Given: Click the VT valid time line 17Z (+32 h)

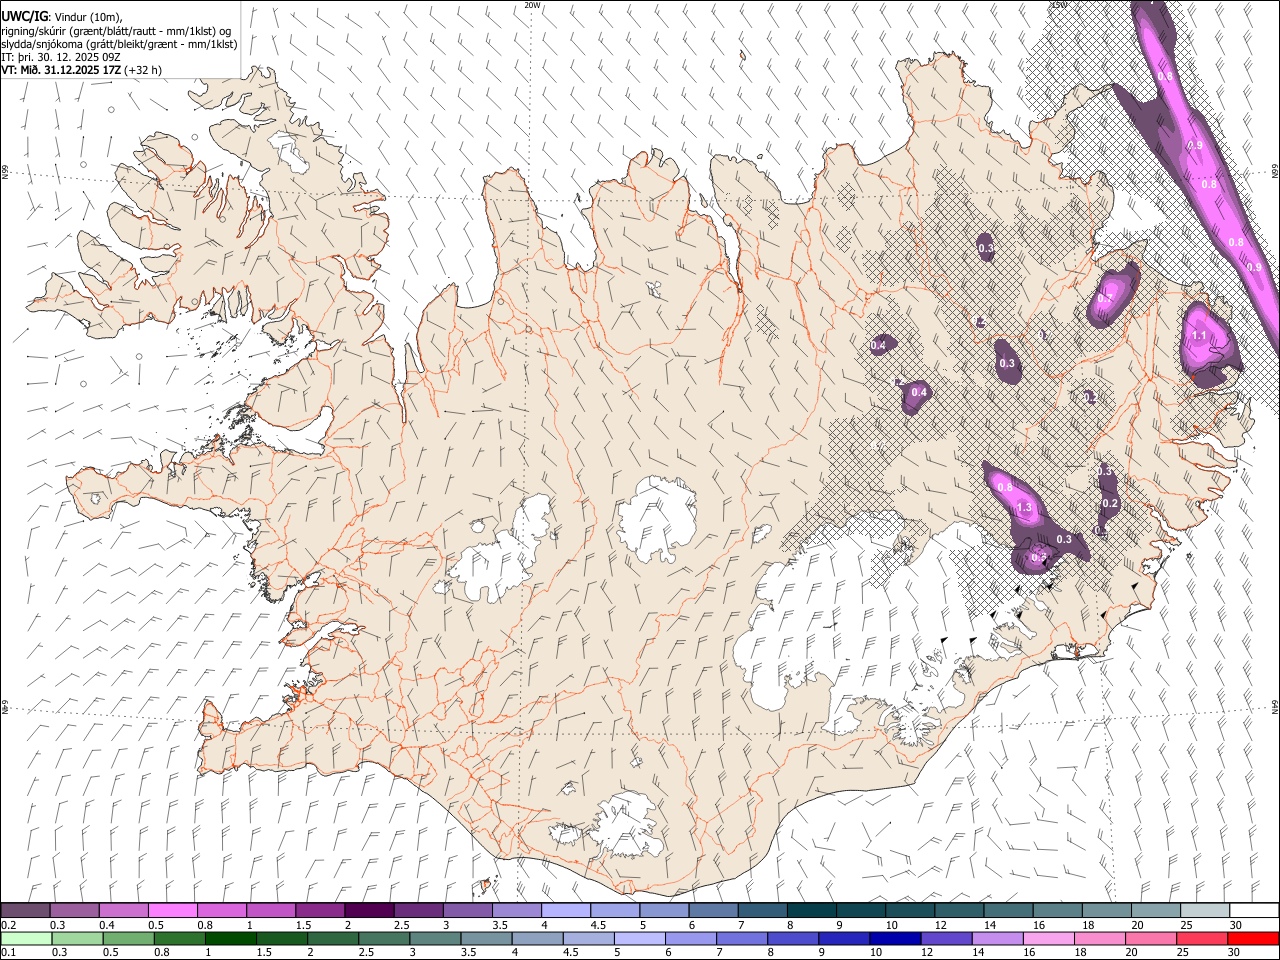Looking at the screenshot, I should 81,70.
